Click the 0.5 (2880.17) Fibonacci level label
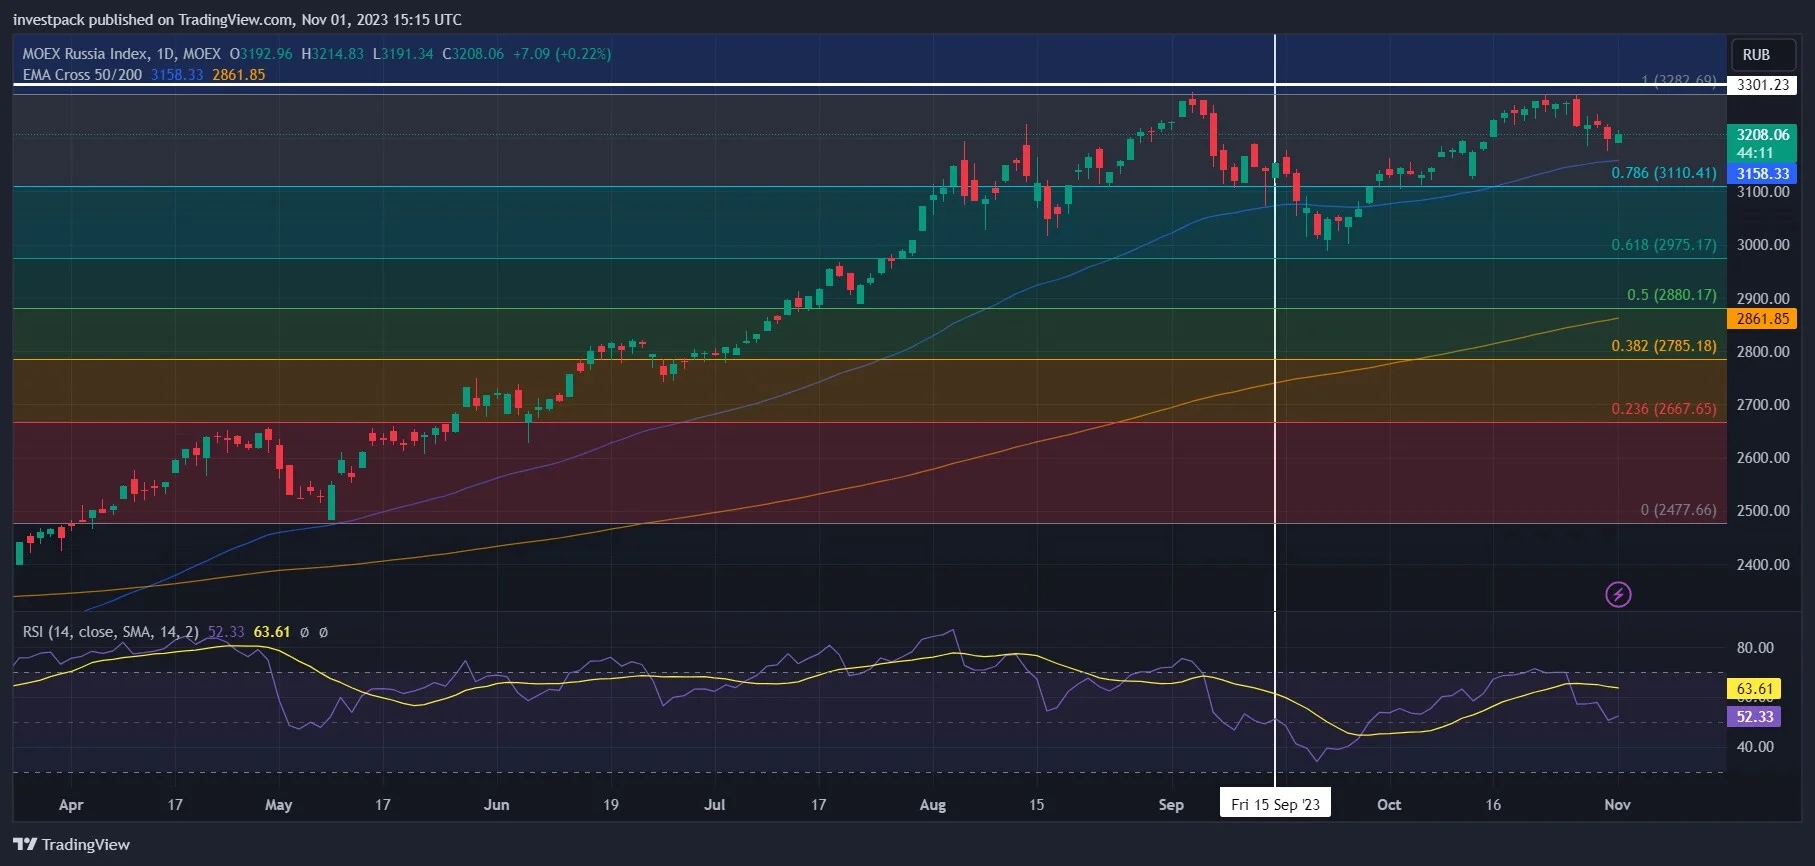 (1672, 295)
